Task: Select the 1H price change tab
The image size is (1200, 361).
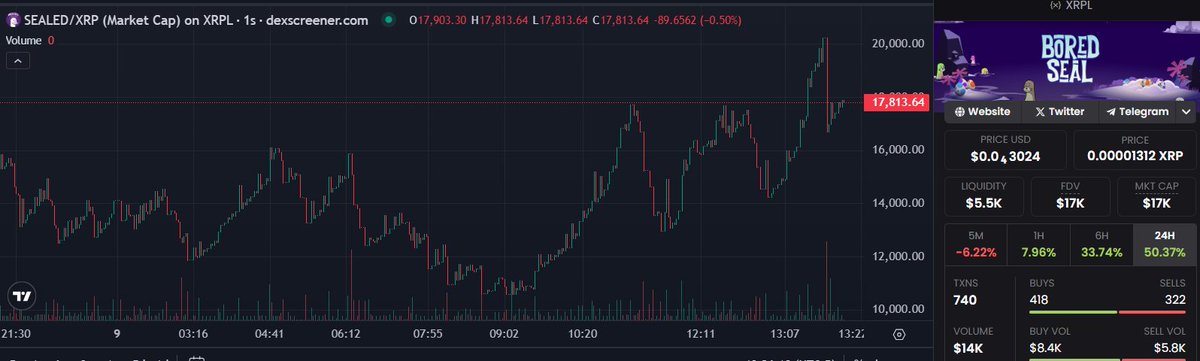Action: (x=1039, y=244)
